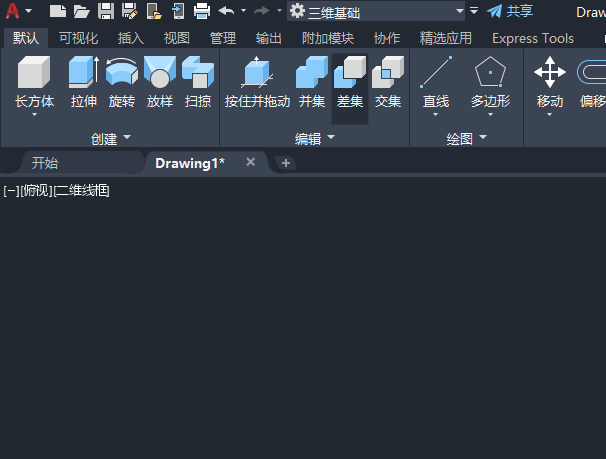This screenshot has height=459, width=606.
Task: Open the 三维基础 workspace dropdown
Action: pyautogui.click(x=376, y=11)
